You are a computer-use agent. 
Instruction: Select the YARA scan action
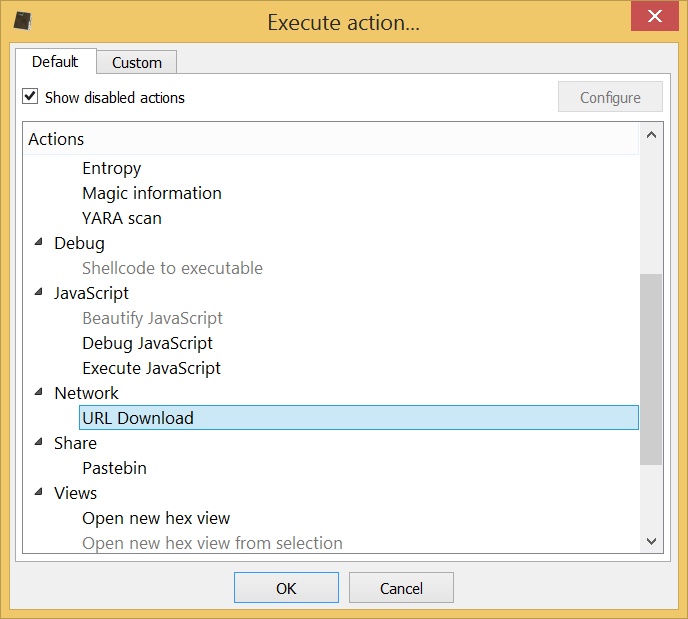tap(122, 218)
